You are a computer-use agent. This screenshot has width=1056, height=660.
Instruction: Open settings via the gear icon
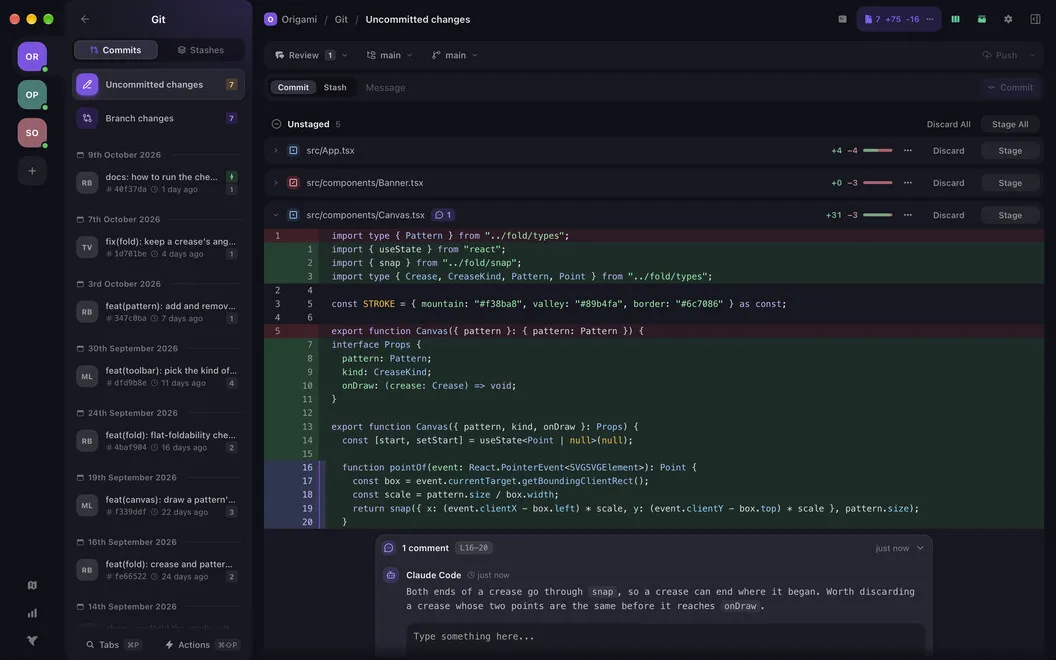click(x=1008, y=19)
